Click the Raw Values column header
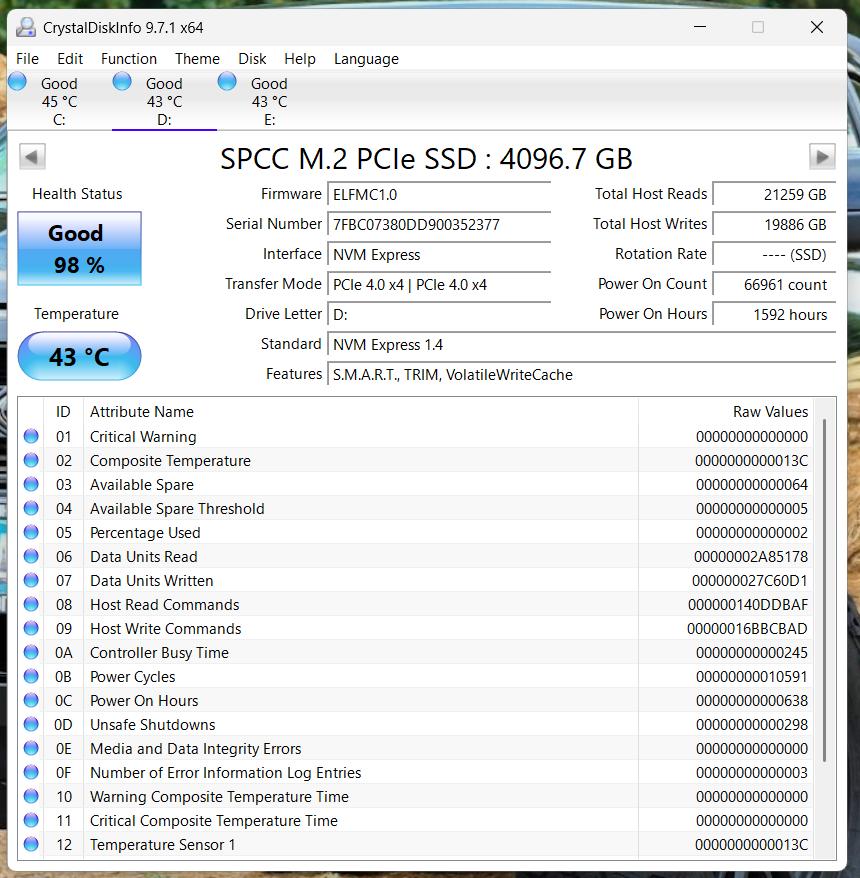 click(x=726, y=412)
